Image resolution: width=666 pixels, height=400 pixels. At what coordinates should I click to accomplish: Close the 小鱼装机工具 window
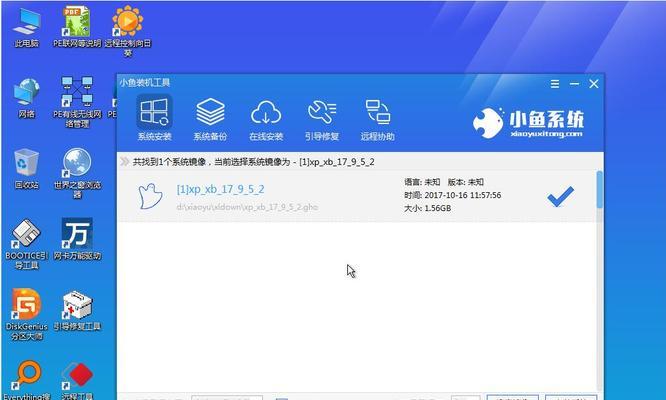(x=594, y=84)
